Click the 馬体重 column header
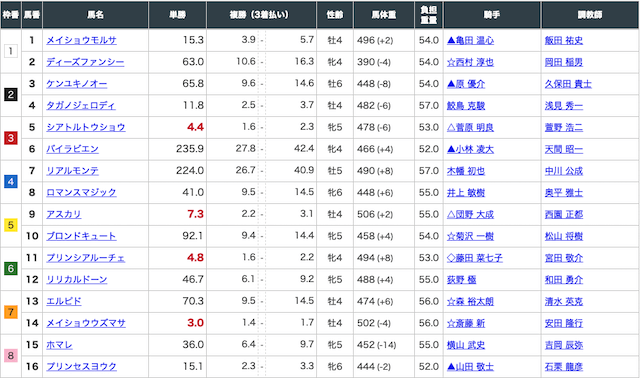The height and width of the screenshot is (378, 640). (x=384, y=15)
